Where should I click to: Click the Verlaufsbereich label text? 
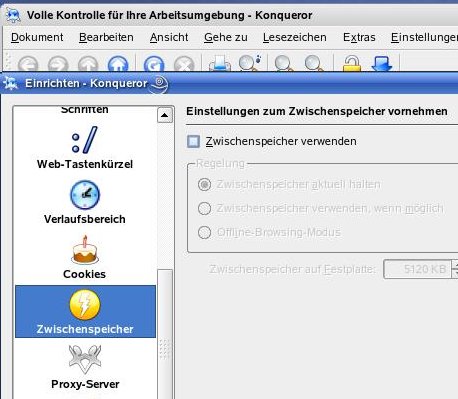tap(85, 219)
